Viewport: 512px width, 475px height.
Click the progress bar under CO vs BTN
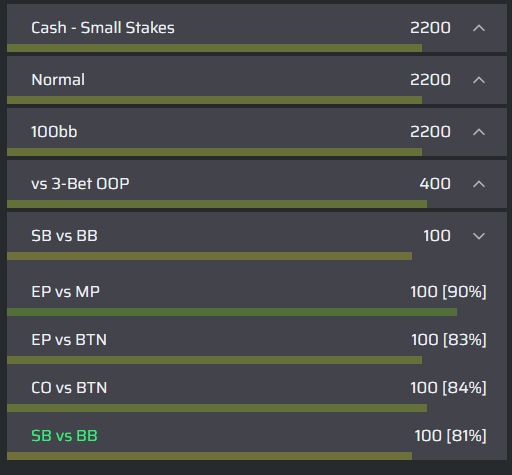pyautogui.click(x=217, y=408)
